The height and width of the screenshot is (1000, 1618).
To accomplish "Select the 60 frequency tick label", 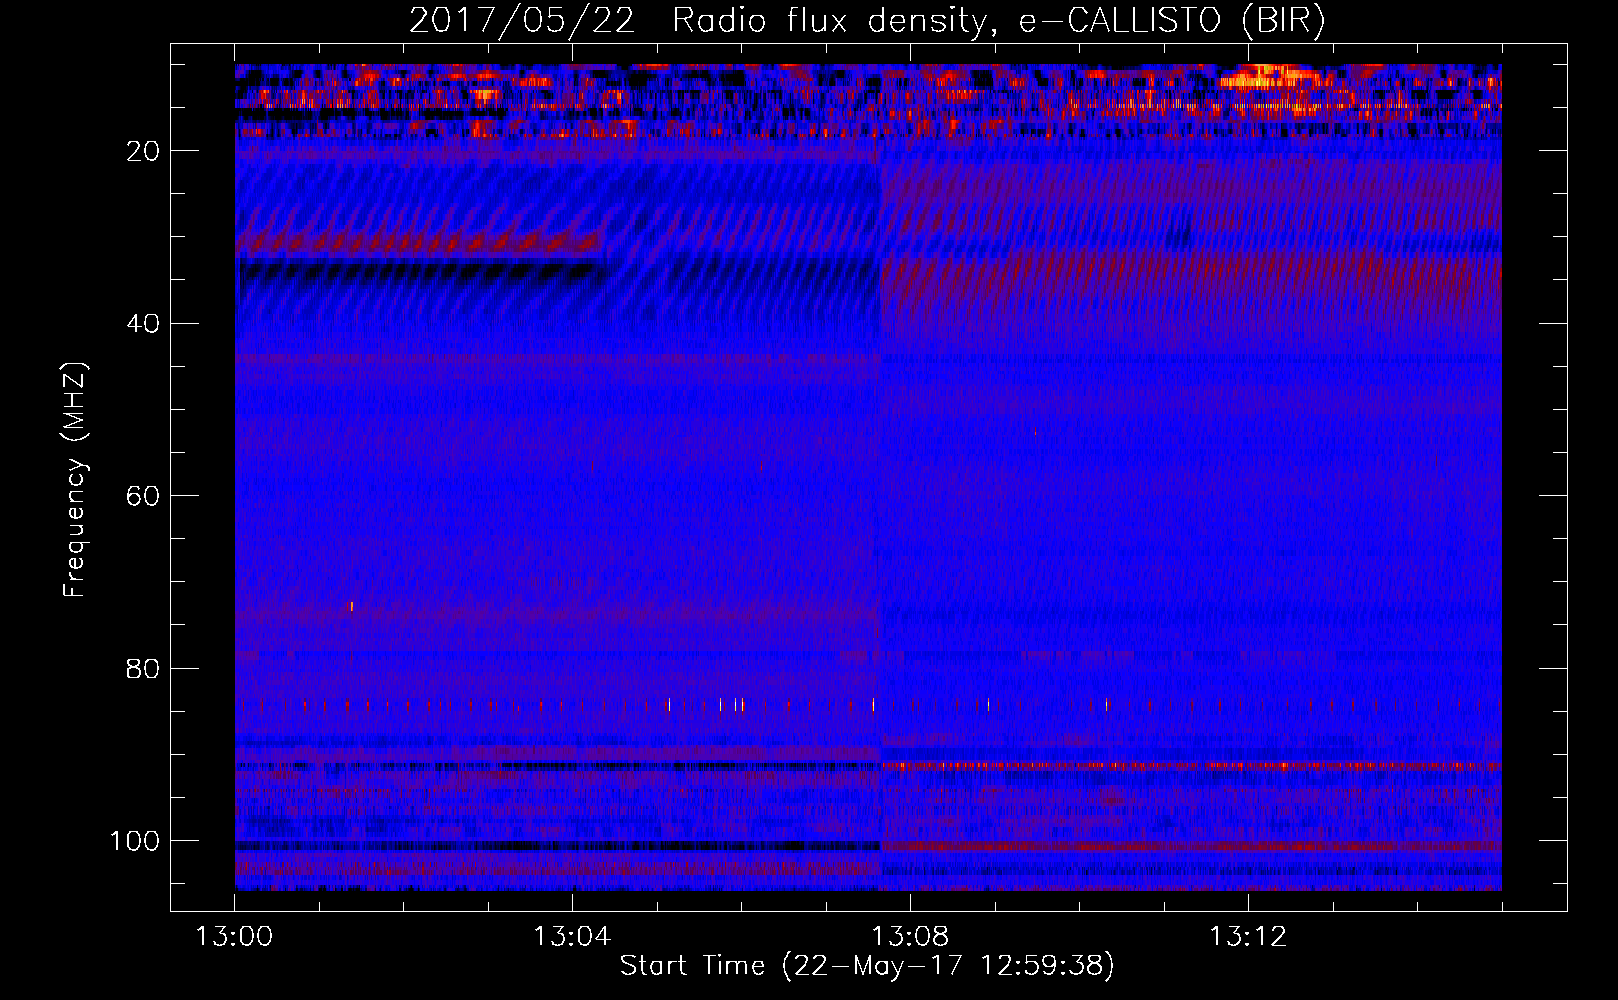I will (x=143, y=496).
